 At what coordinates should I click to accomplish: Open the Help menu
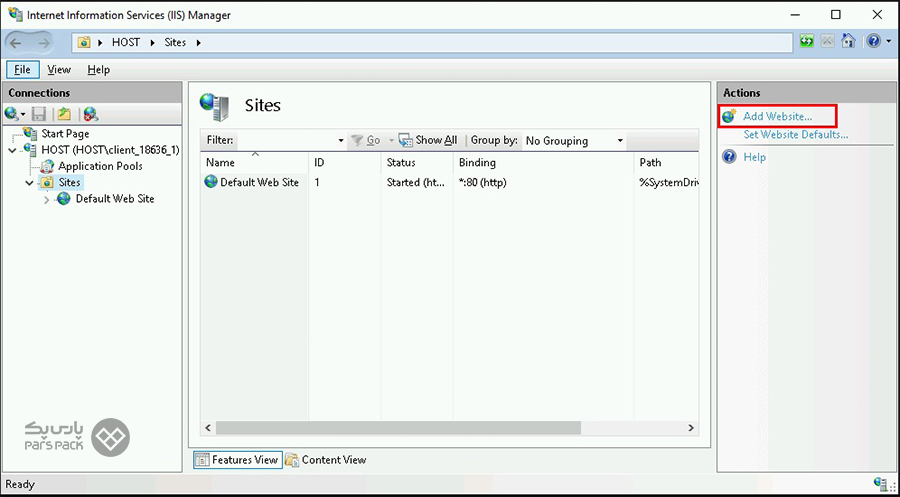point(99,69)
